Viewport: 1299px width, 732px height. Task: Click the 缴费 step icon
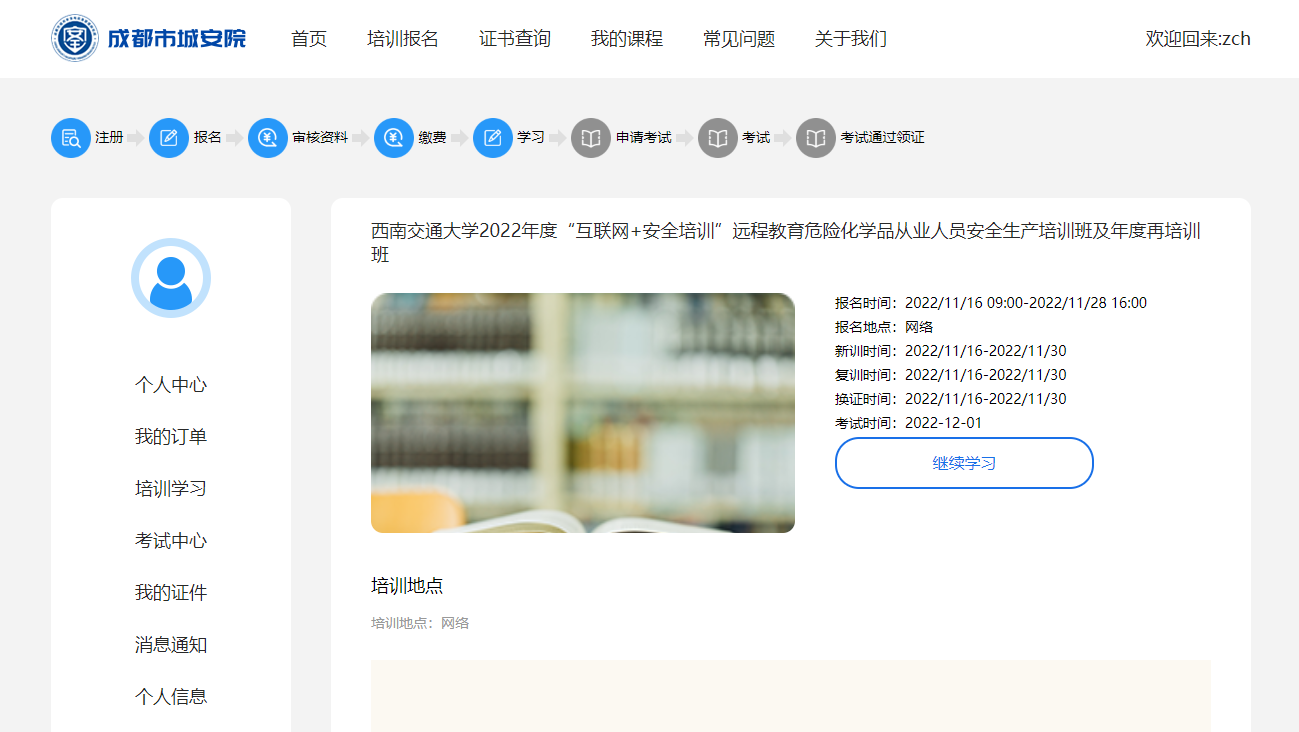[393, 137]
